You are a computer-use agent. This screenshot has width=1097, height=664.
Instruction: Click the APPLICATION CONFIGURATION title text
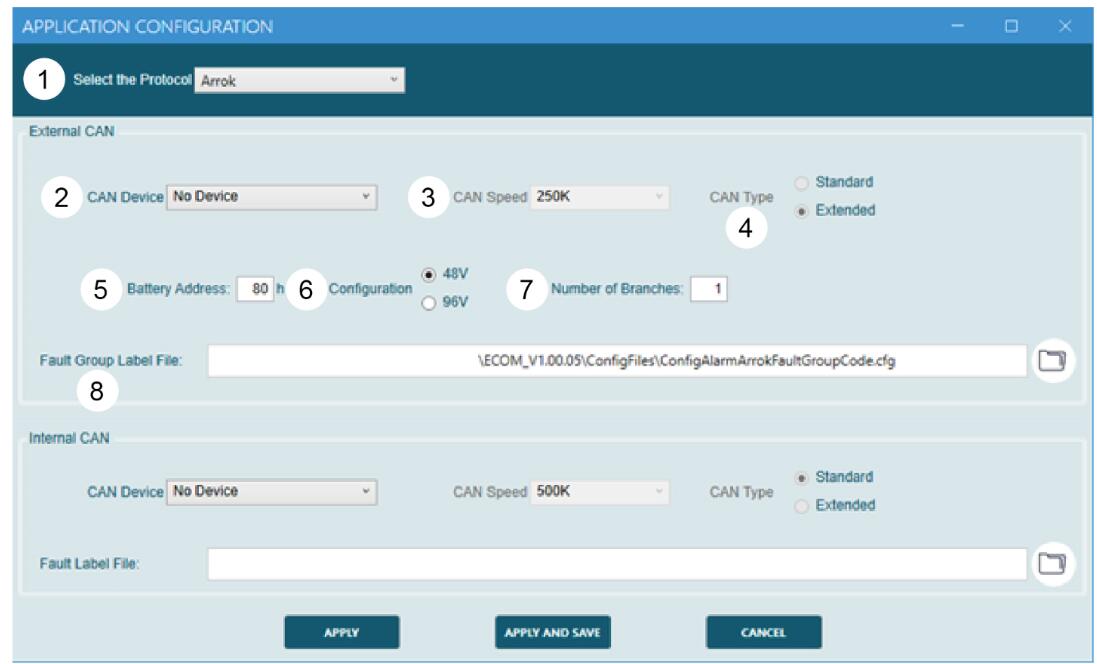tap(148, 27)
